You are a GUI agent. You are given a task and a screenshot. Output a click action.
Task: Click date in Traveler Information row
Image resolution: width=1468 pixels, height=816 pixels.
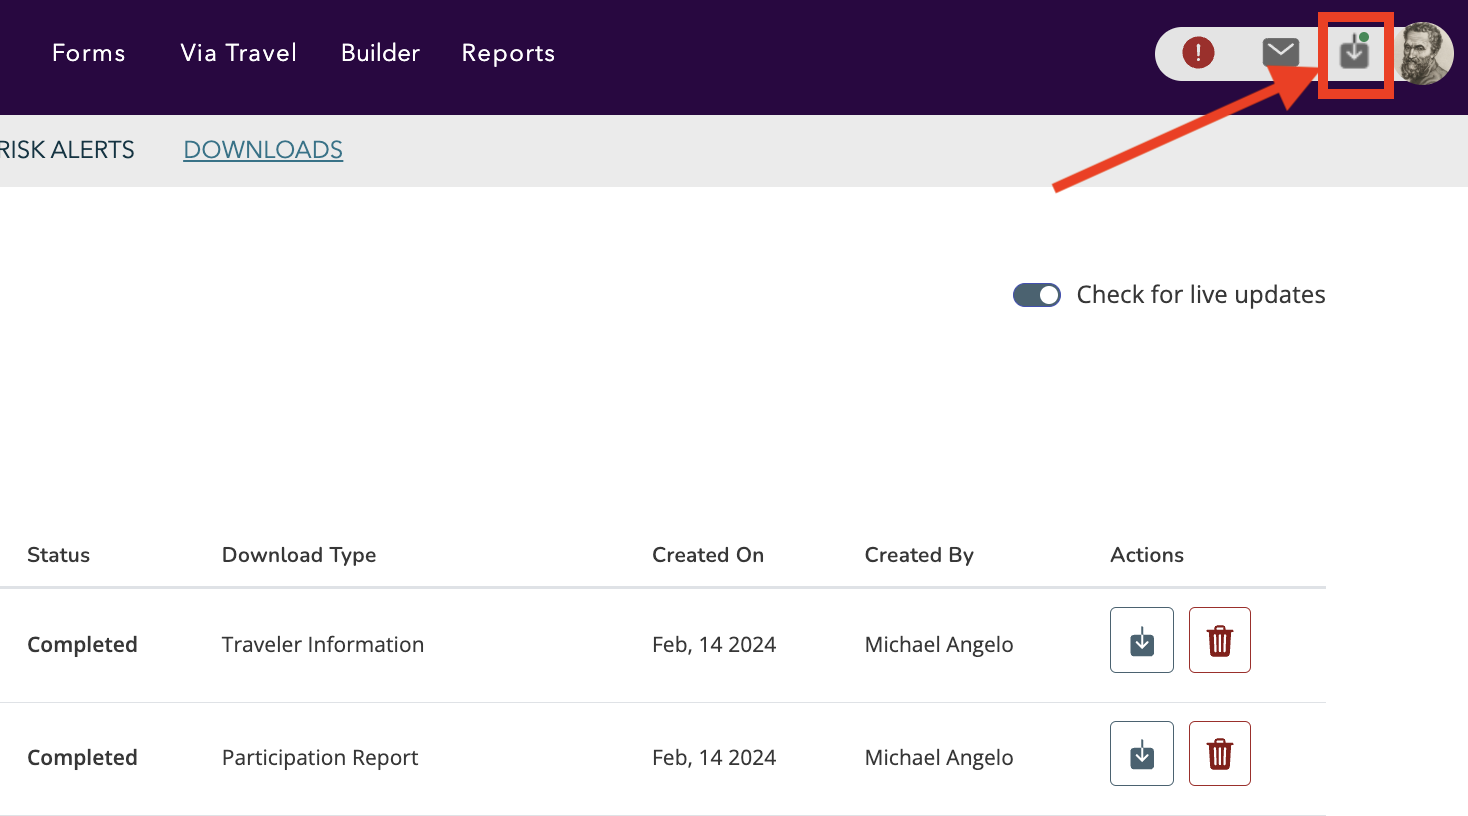click(x=714, y=645)
